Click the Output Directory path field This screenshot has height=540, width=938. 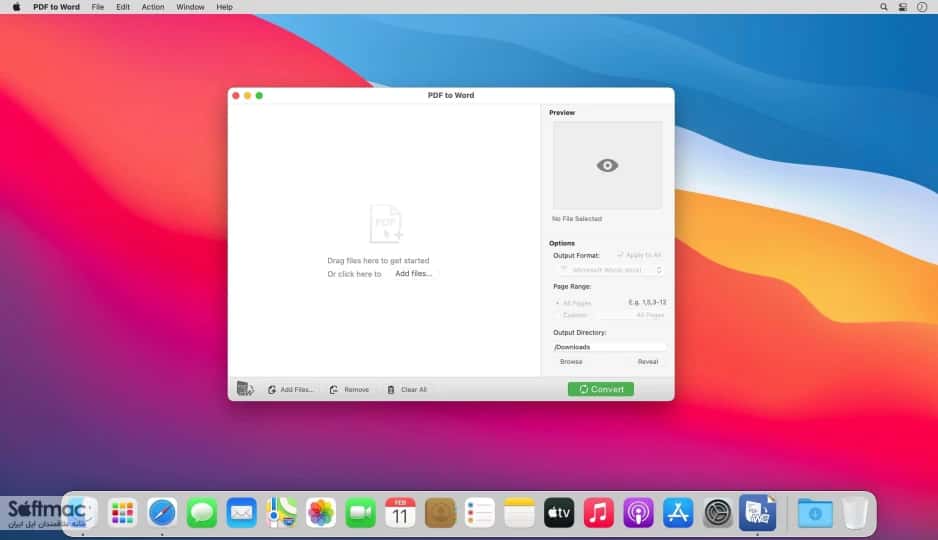(609, 347)
